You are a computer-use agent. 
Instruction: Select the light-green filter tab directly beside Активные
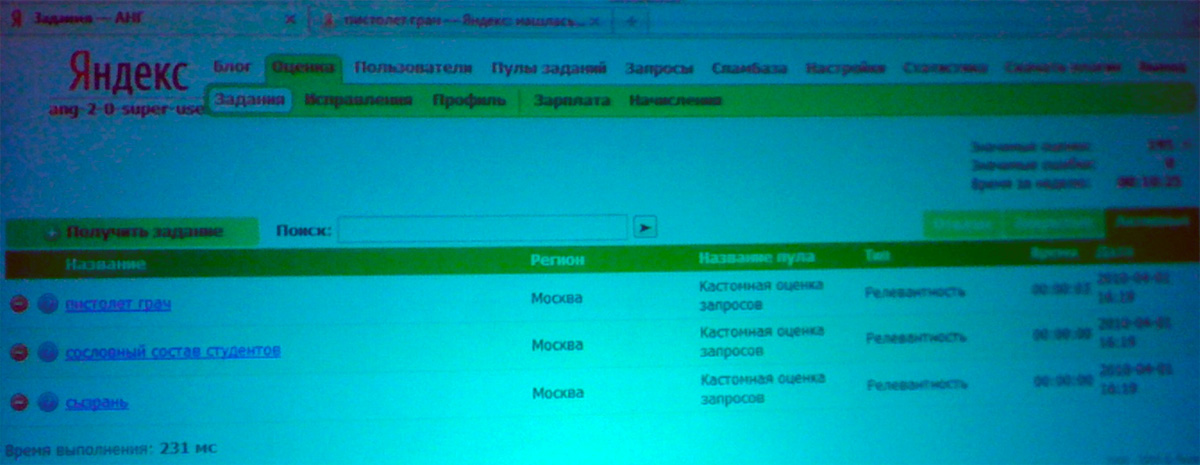tap(1054, 224)
